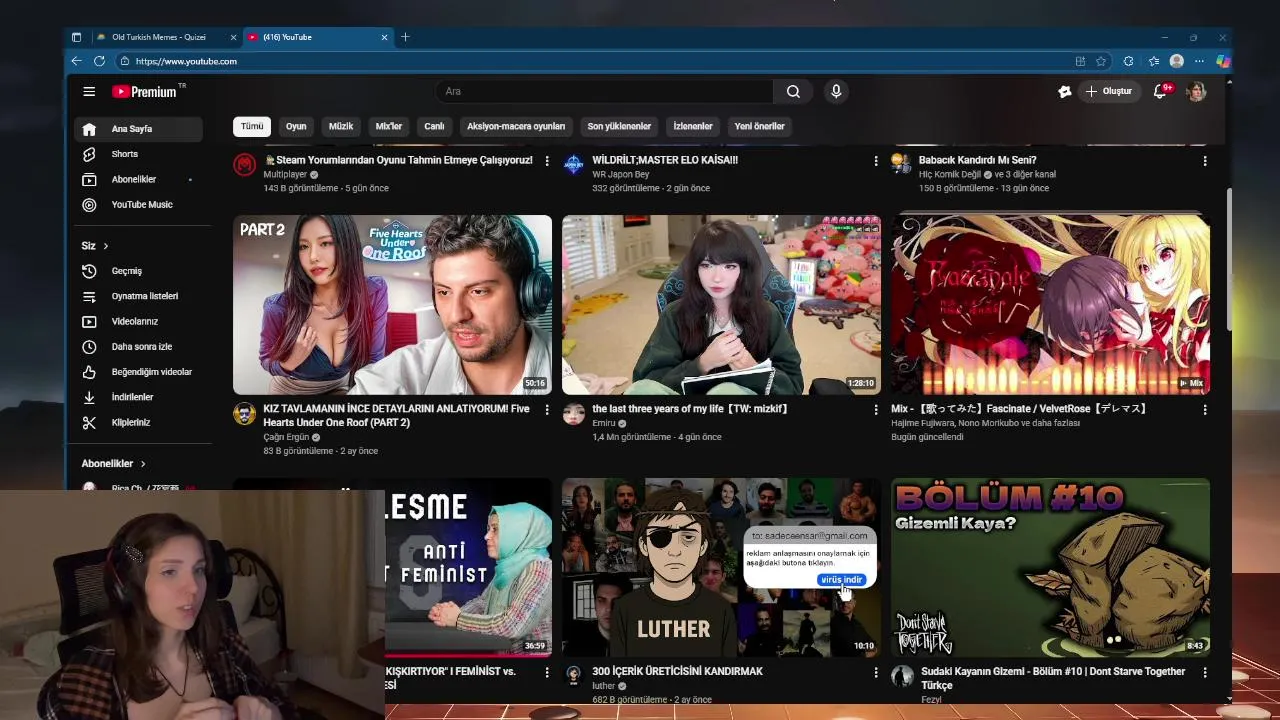Select the İzlenenler filter chip
1280x720 pixels.
[x=693, y=126]
